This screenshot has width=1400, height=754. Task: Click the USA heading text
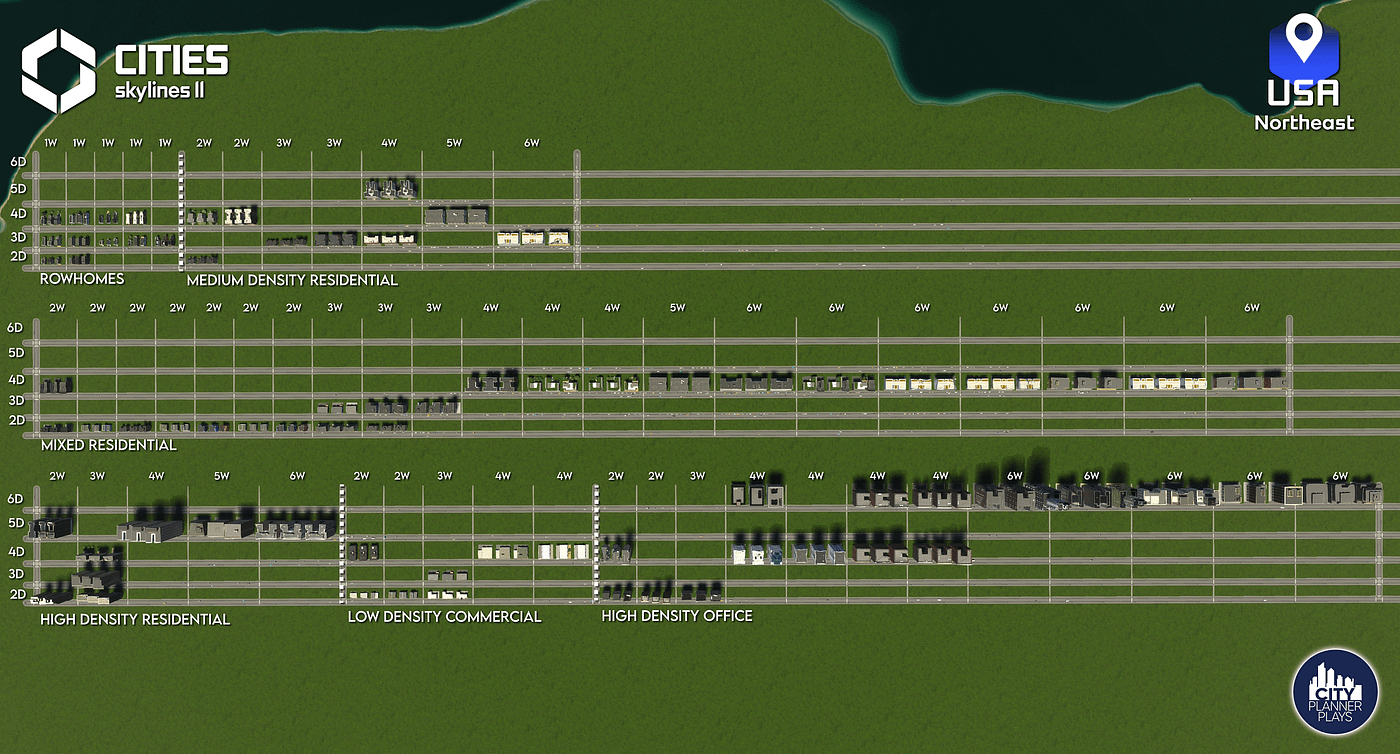1304,93
